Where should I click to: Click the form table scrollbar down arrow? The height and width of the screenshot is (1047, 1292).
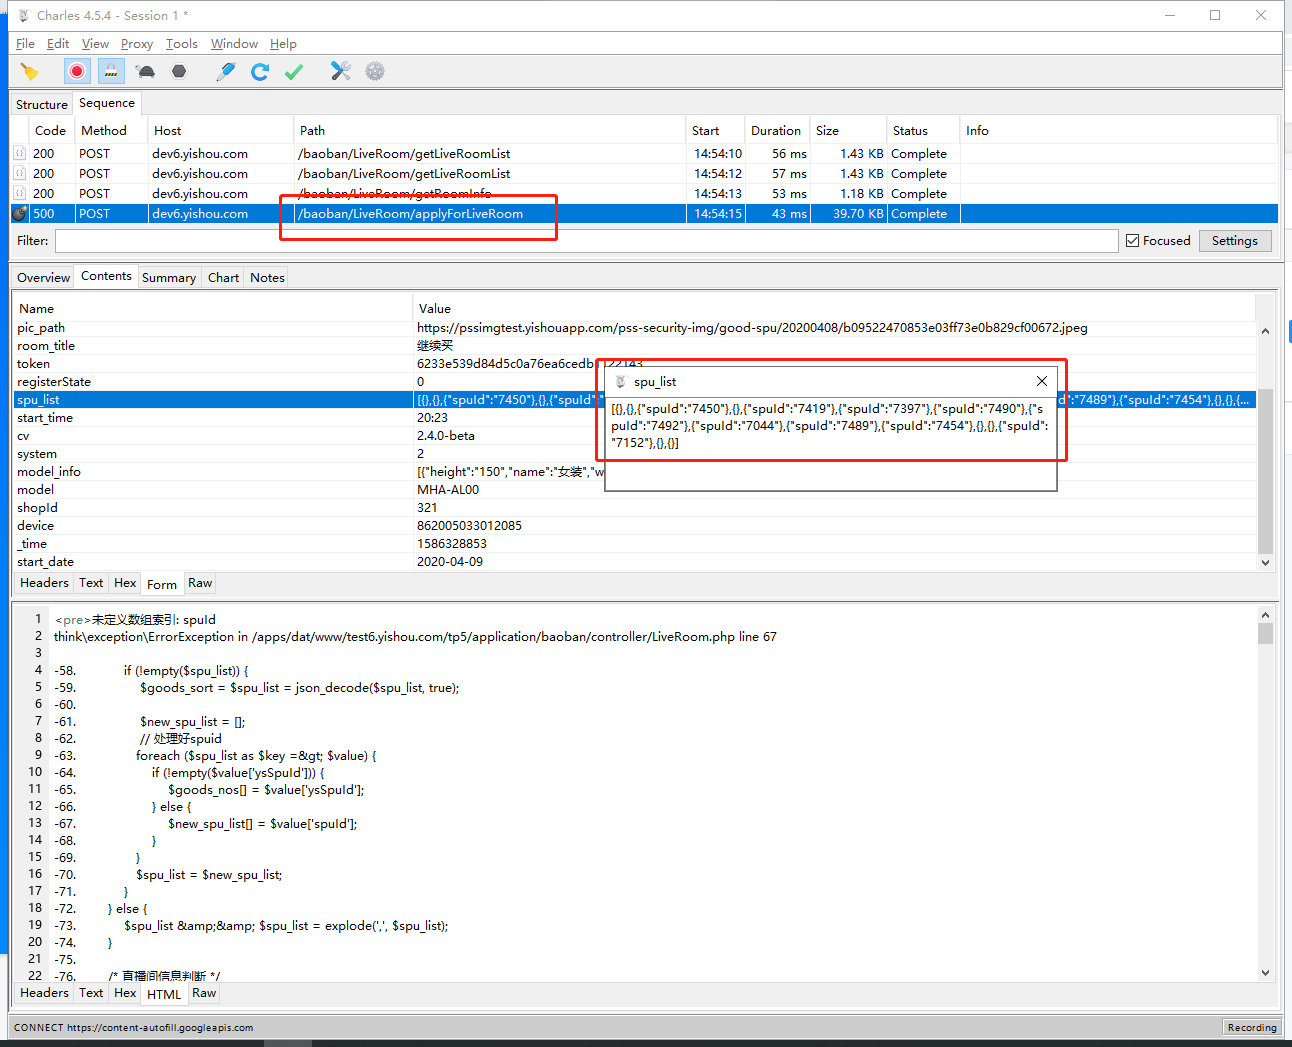pos(1265,563)
